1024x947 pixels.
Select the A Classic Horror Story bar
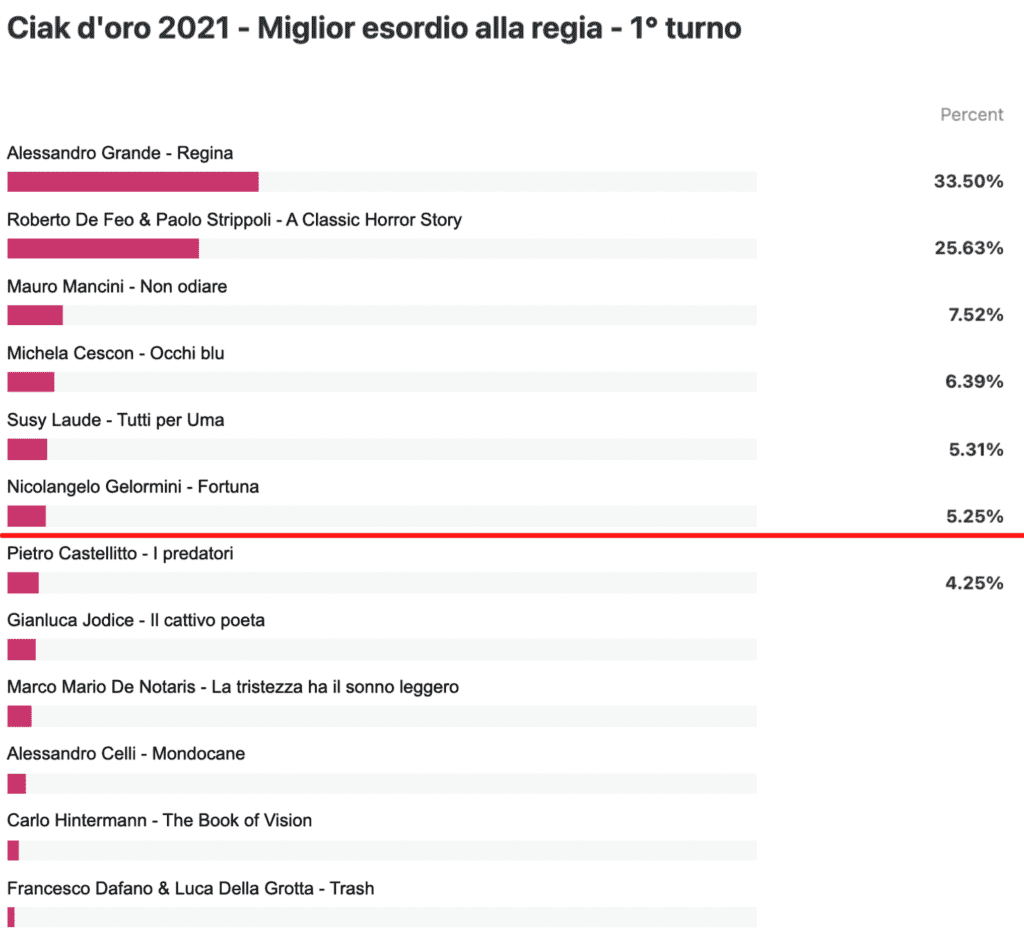[x=382, y=248]
